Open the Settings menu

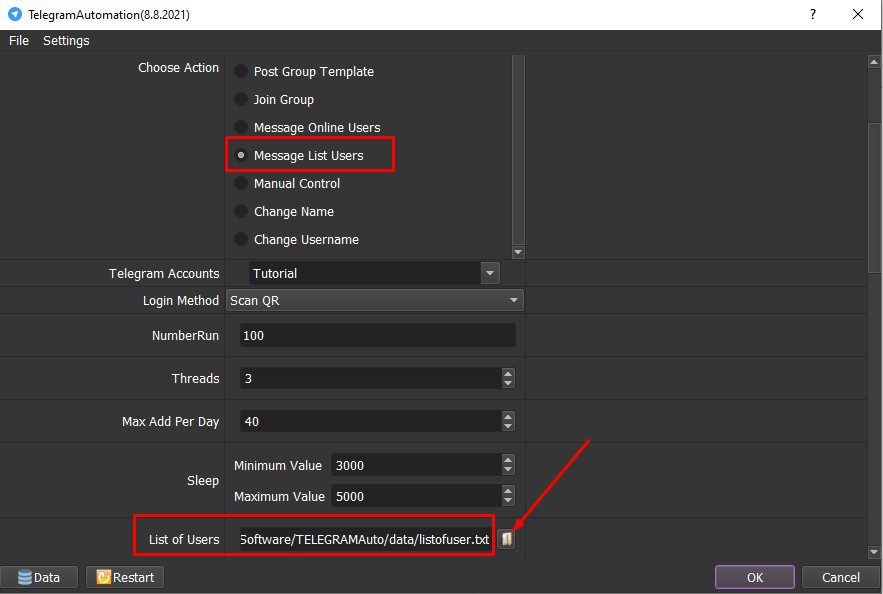tap(66, 41)
